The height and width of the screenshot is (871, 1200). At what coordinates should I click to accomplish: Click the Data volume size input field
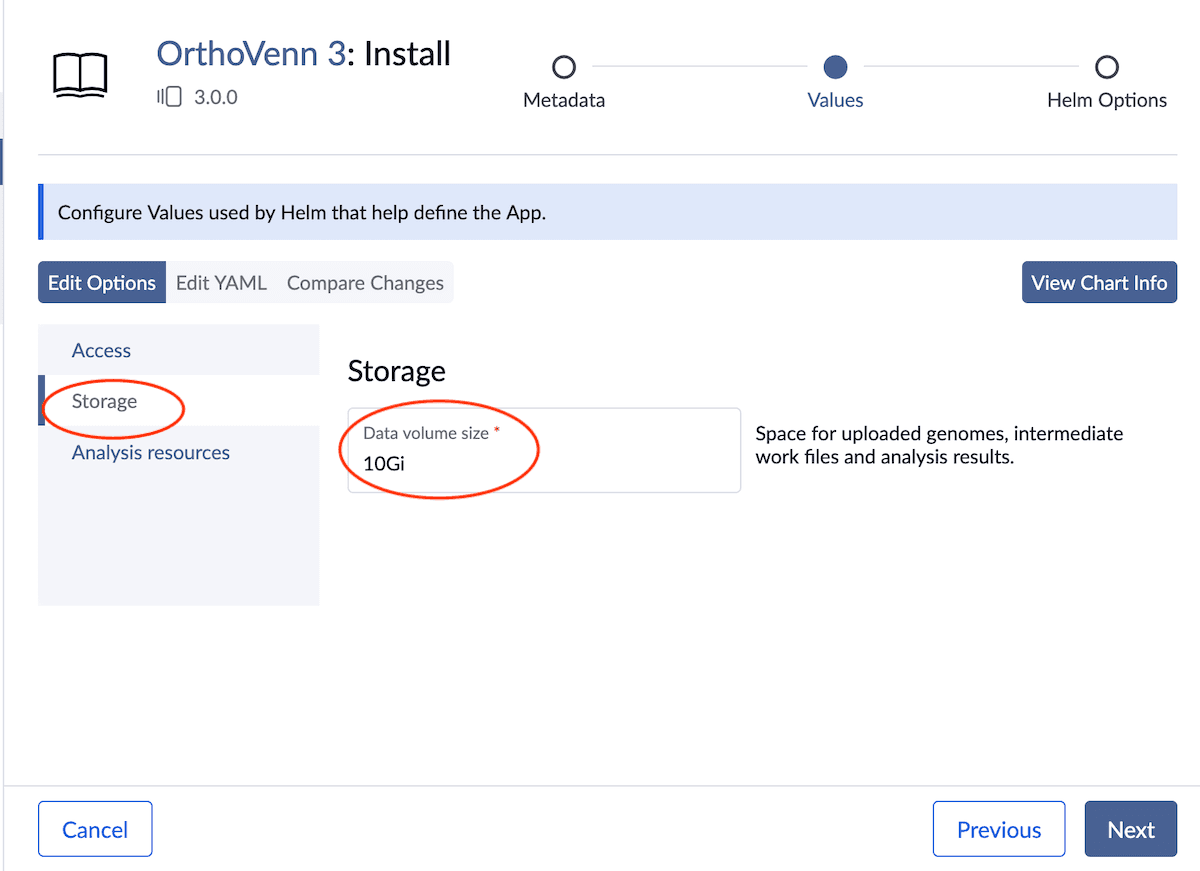(x=544, y=450)
